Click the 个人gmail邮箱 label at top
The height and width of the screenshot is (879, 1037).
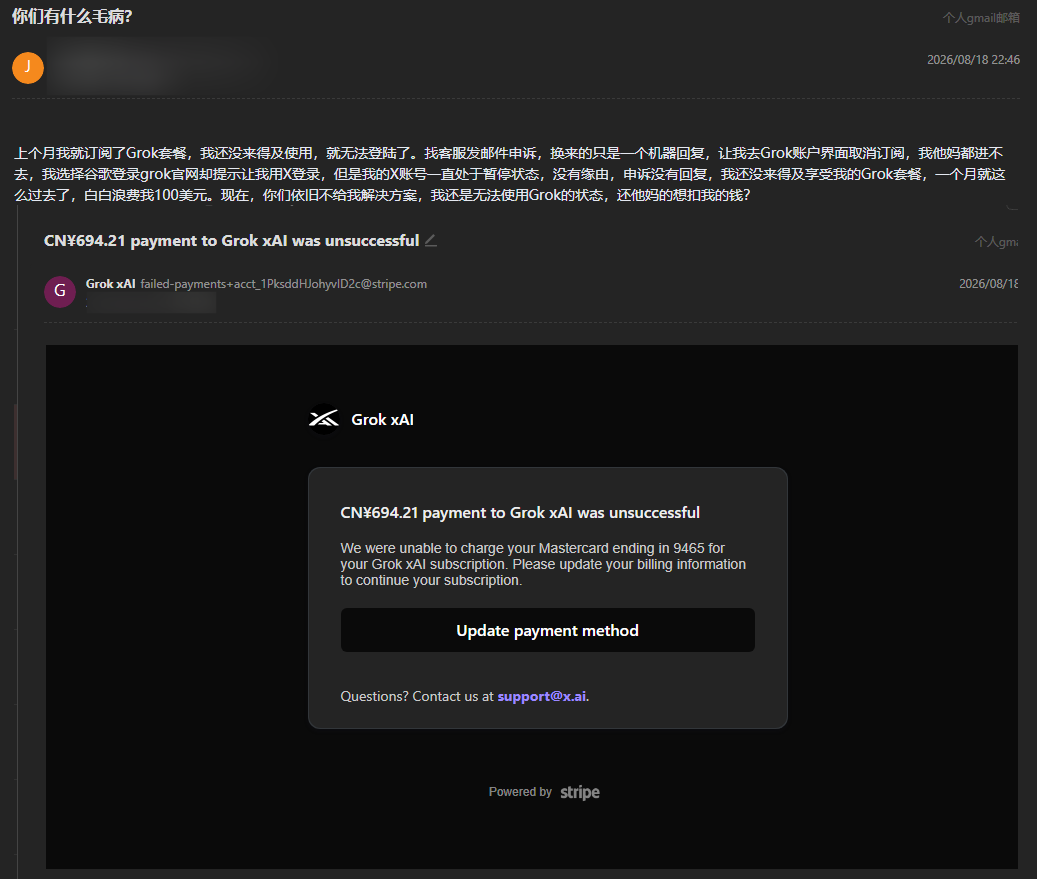(981, 18)
